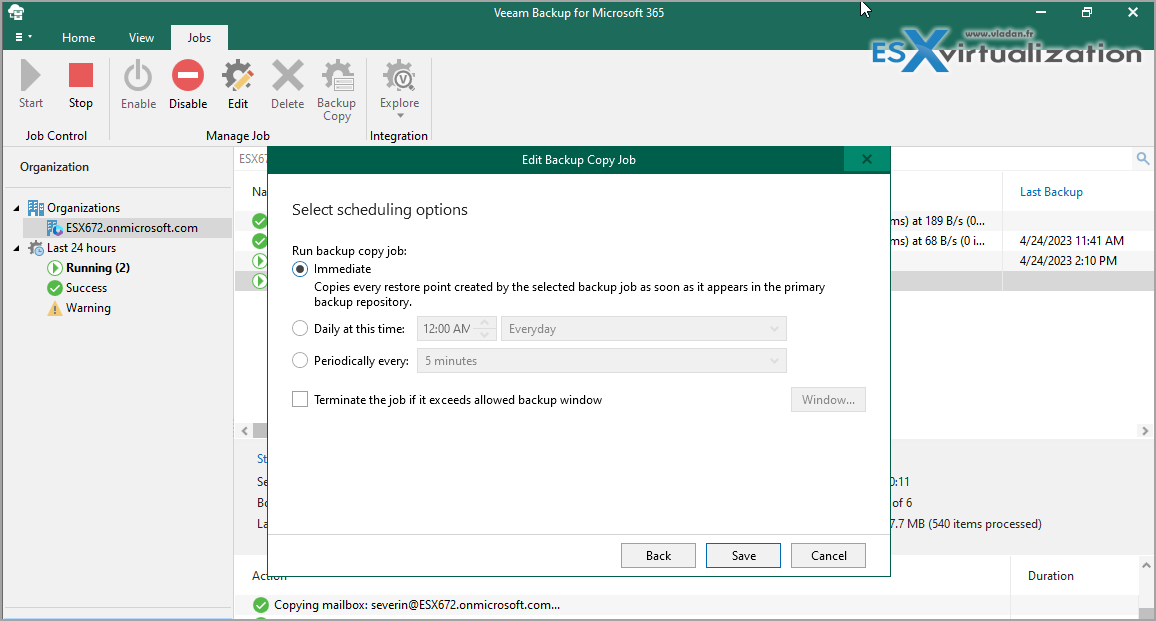Click the Enable job power icon
The width and height of the screenshot is (1156, 621).
[138, 77]
